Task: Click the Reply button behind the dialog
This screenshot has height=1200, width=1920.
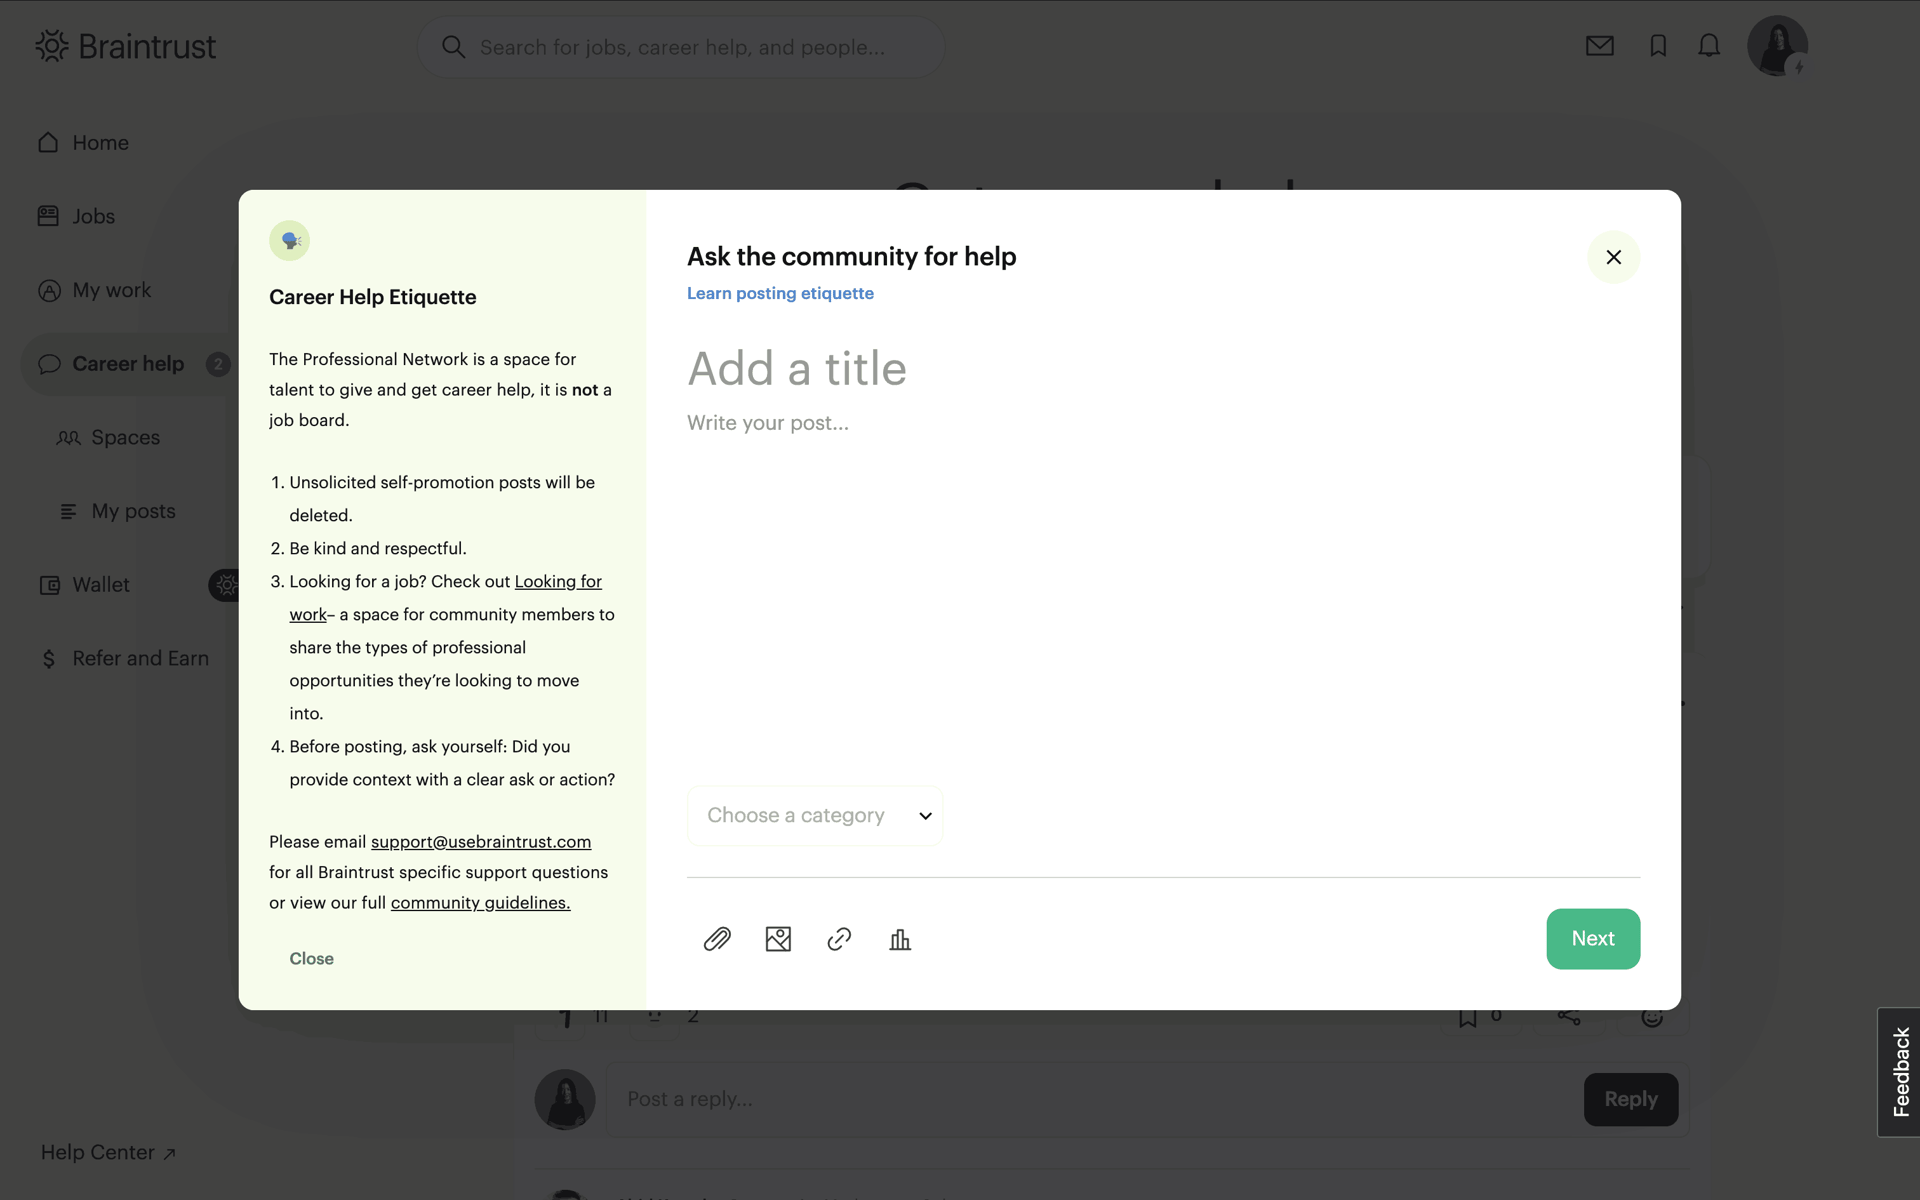Action: [x=1630, y=1099]
